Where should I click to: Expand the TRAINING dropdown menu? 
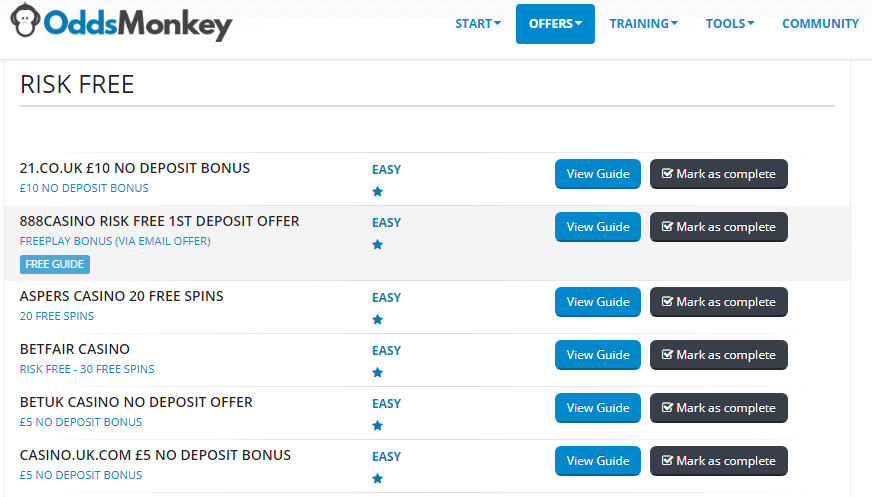[x=643, y=24]
